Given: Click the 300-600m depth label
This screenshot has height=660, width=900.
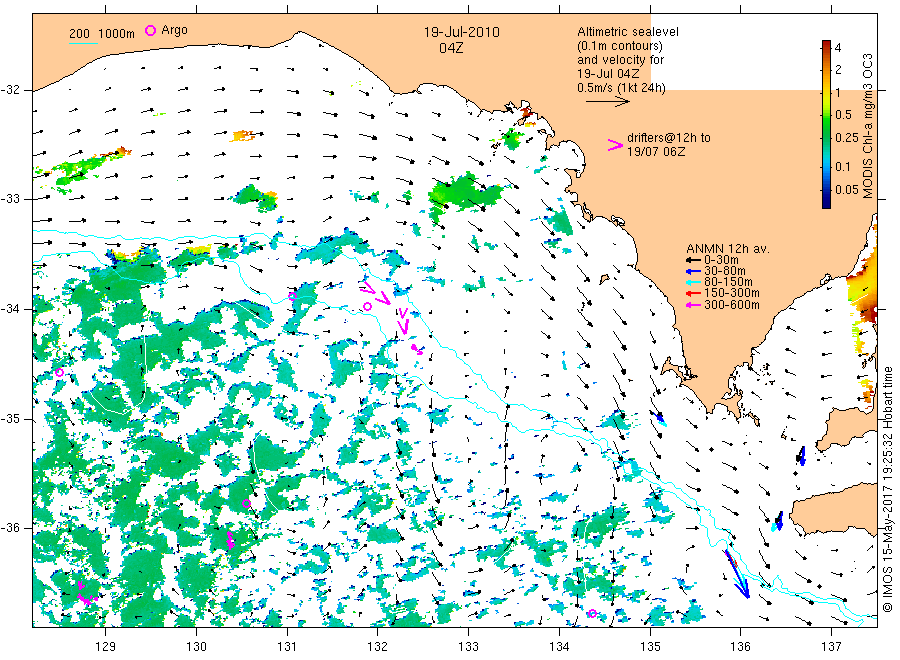Looking at the screenshot, I should point(731,305).
